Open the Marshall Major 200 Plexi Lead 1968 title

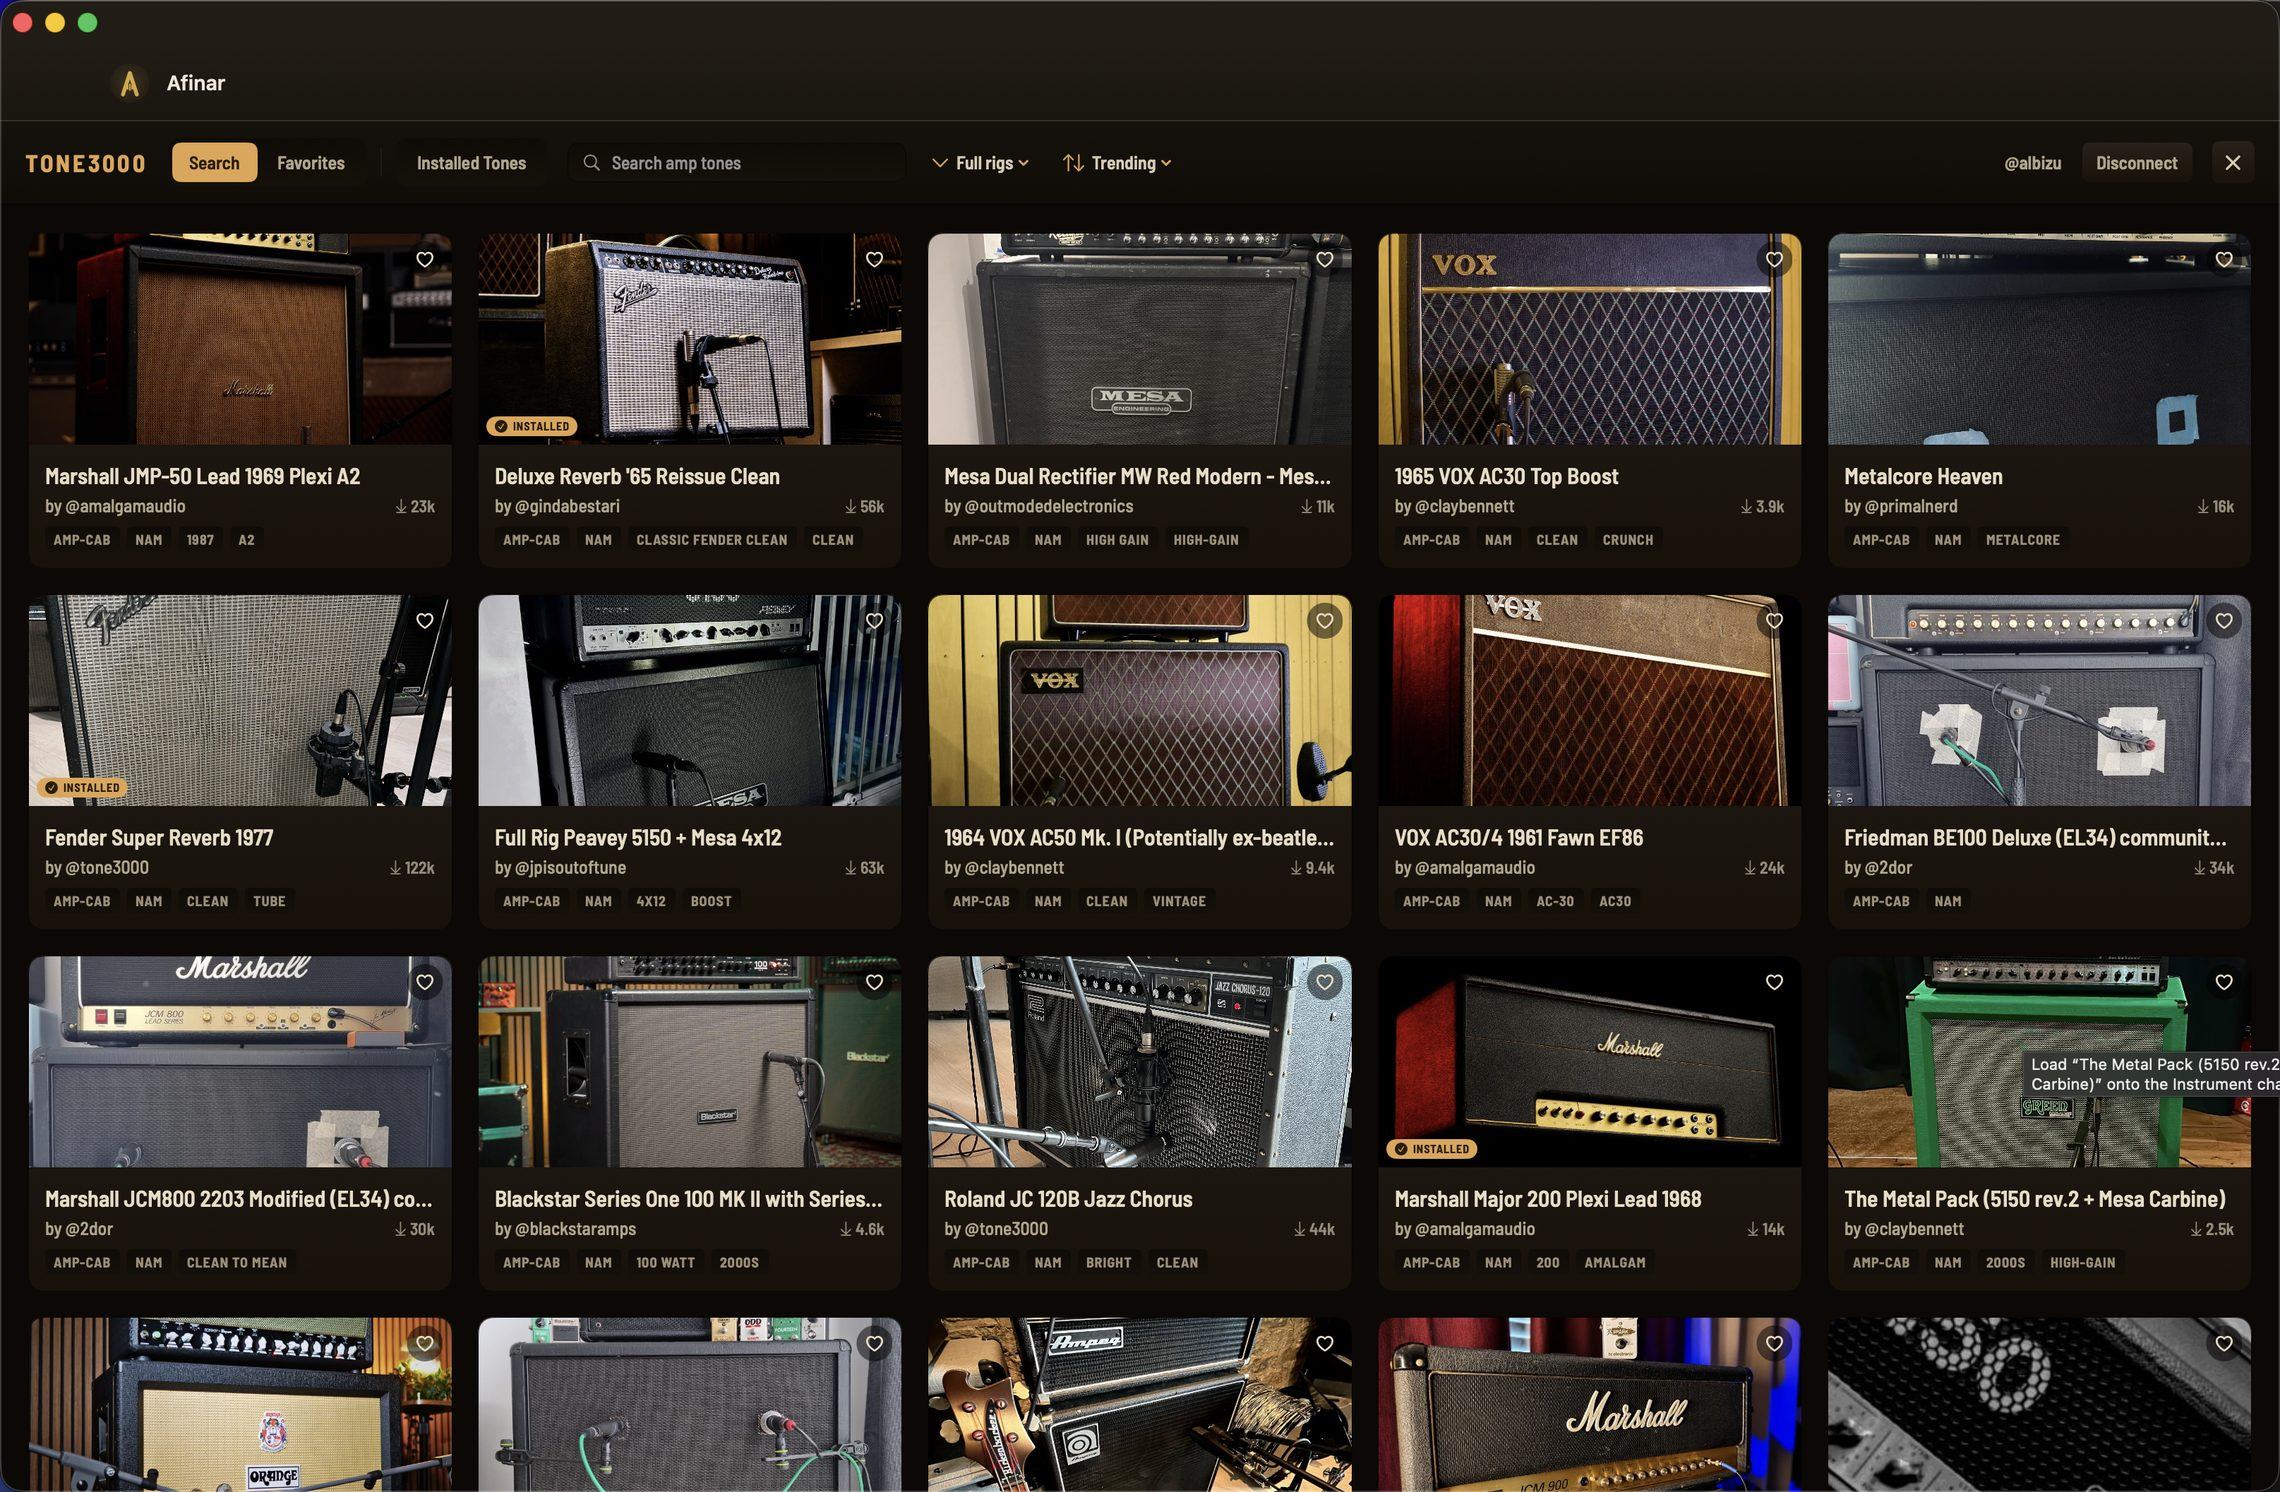(x=1547, y=1199)
